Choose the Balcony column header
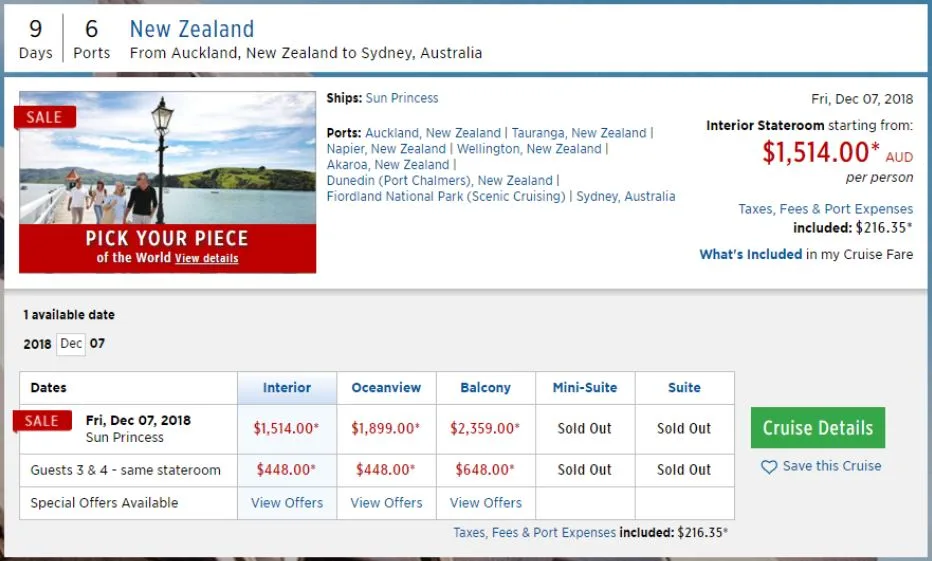The image size is (932, 561). [x=485, y=388]
